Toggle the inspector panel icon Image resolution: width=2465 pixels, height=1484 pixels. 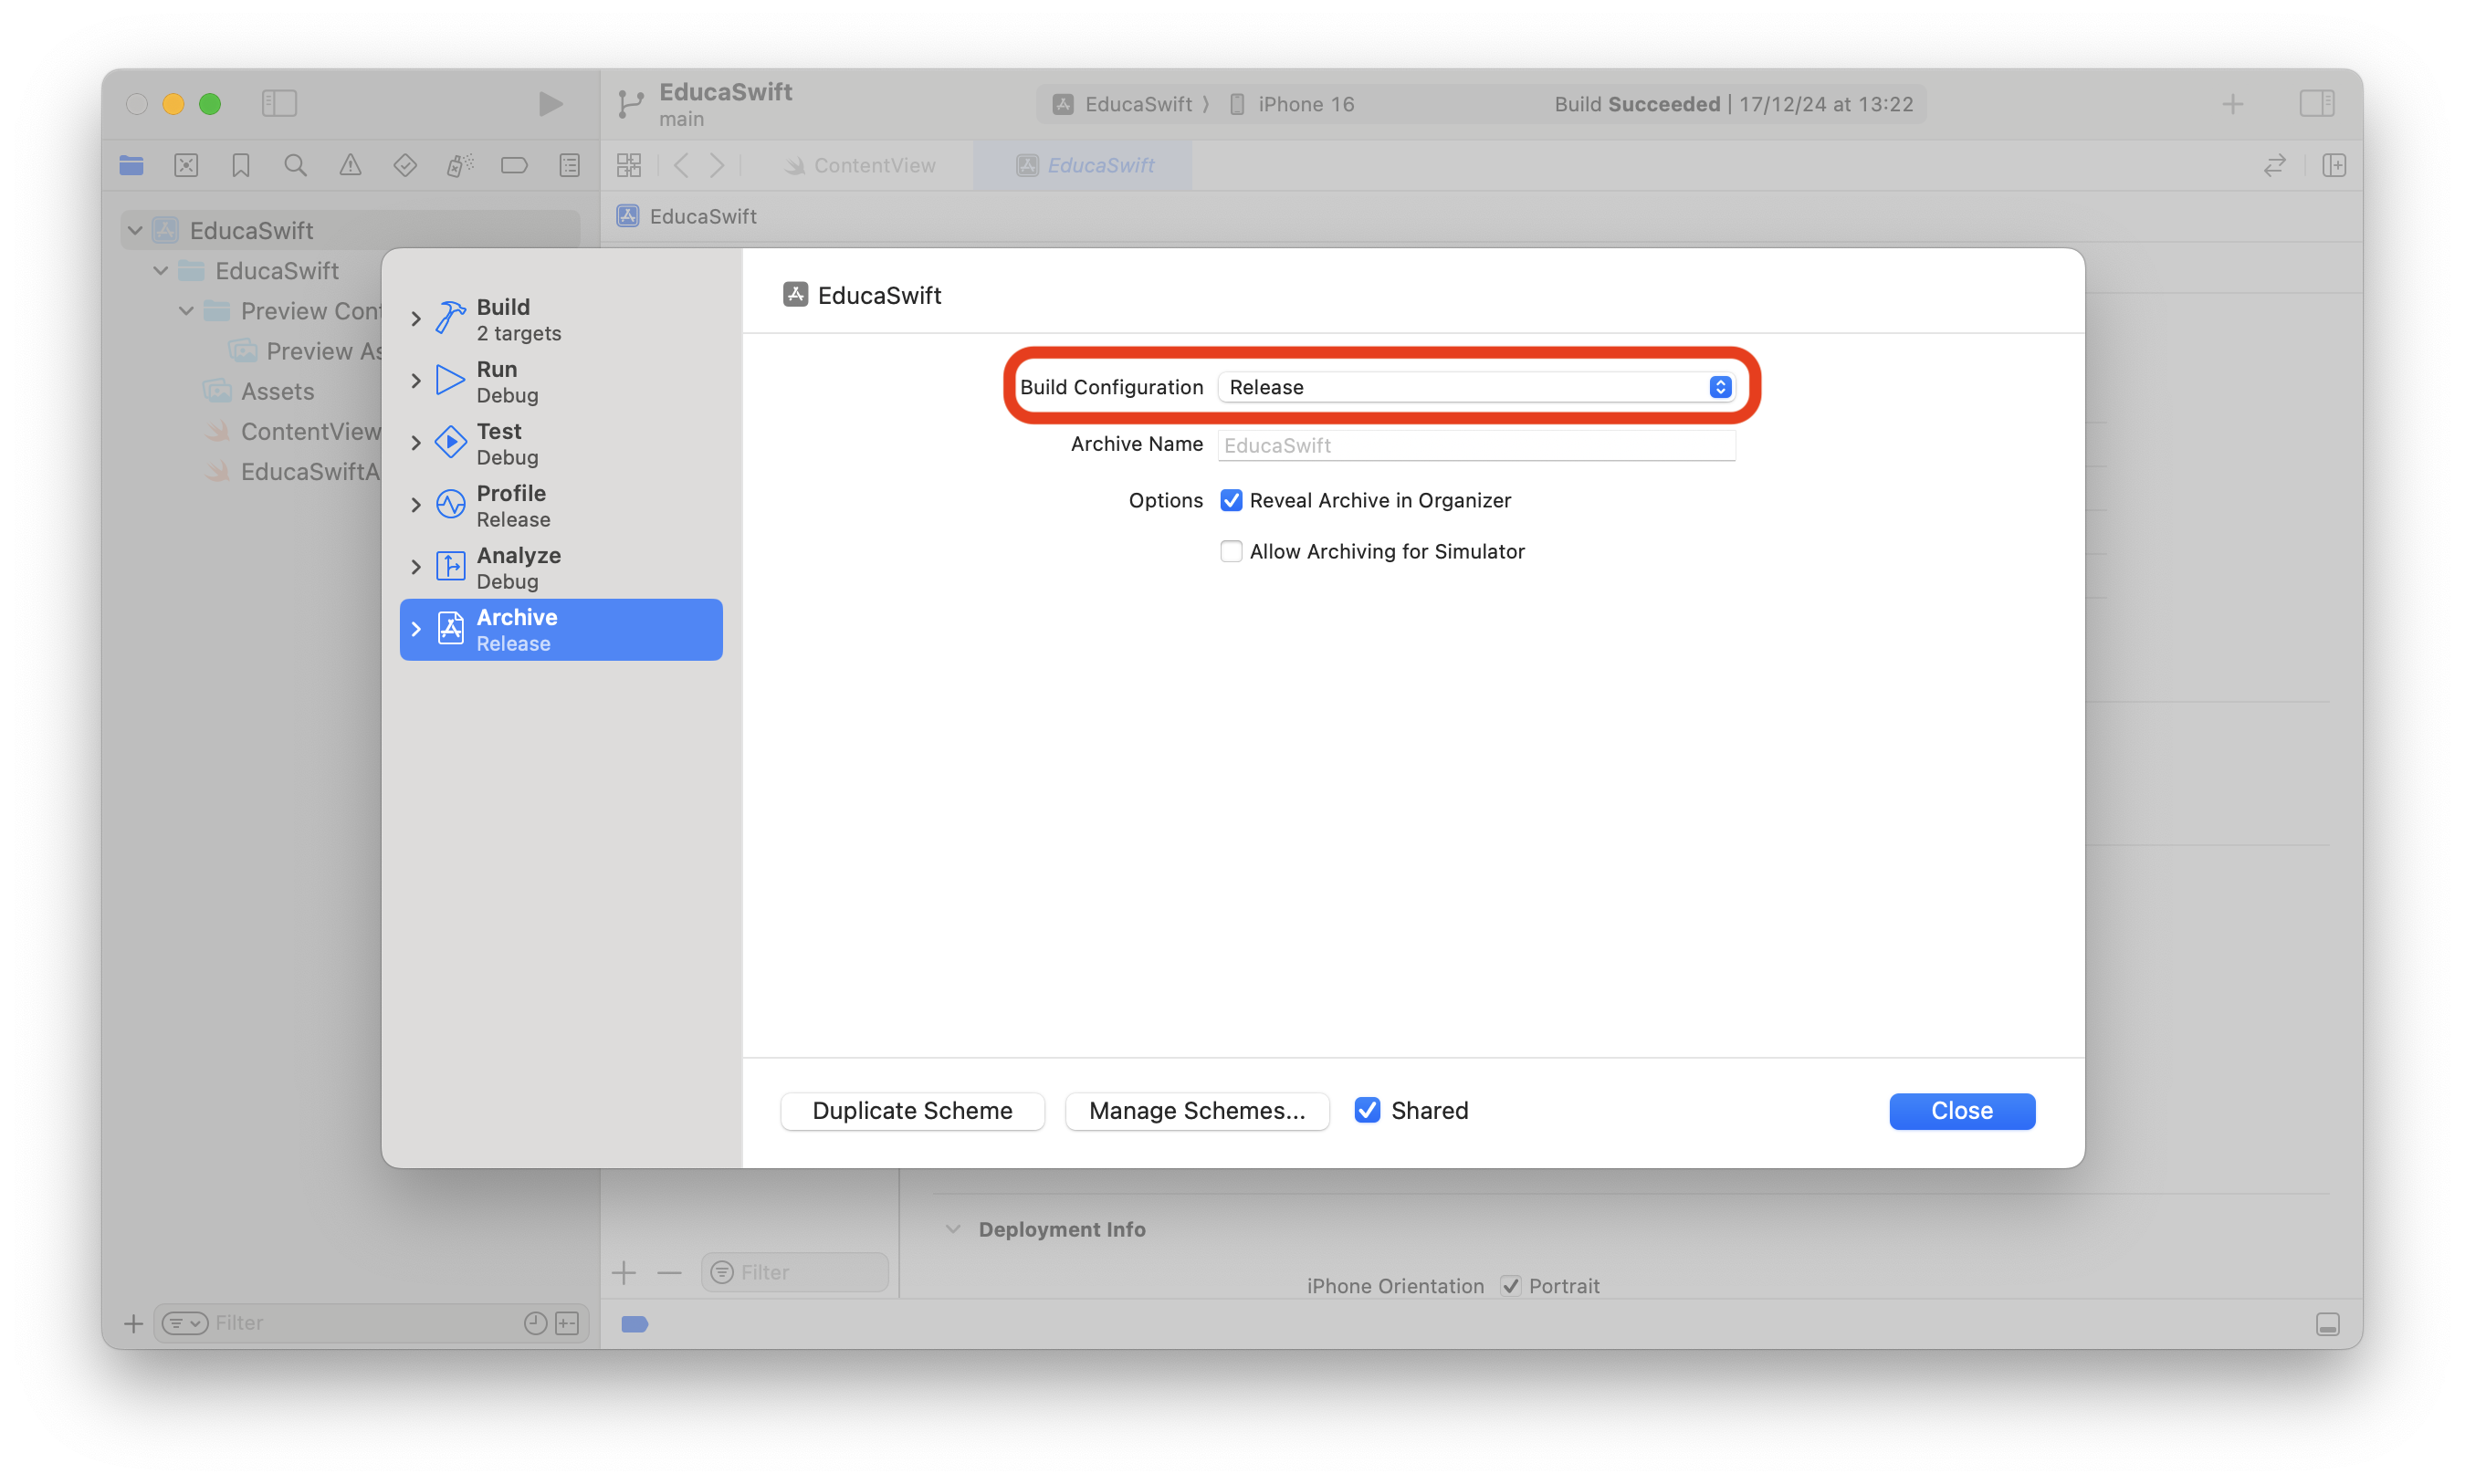[x=2316, y=103]
